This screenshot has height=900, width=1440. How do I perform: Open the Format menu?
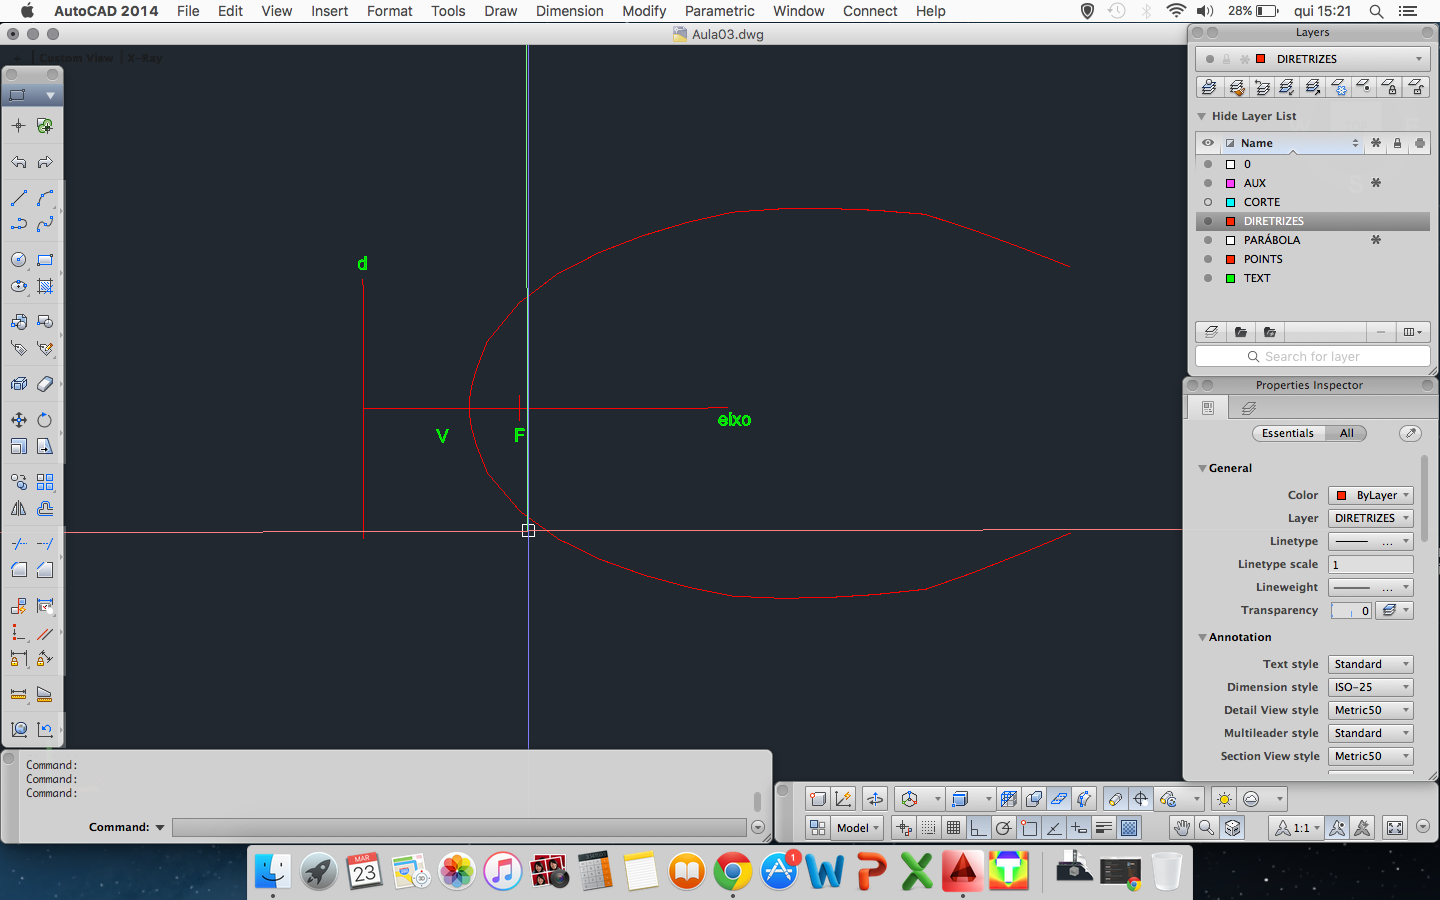[x=389, y=11]
